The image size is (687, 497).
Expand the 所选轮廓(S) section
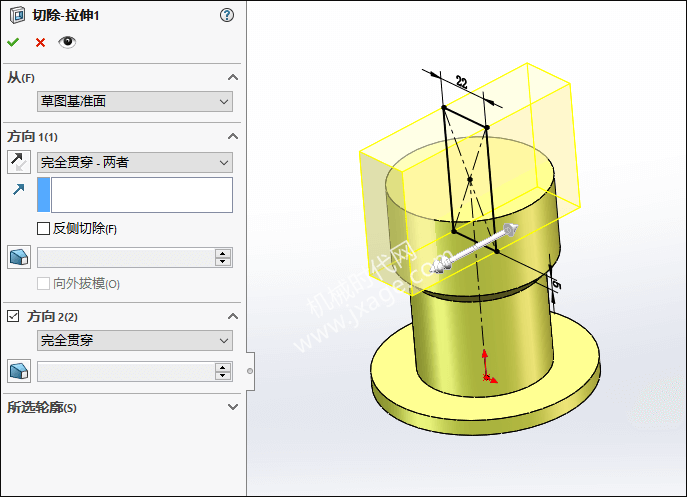[233, 407]
